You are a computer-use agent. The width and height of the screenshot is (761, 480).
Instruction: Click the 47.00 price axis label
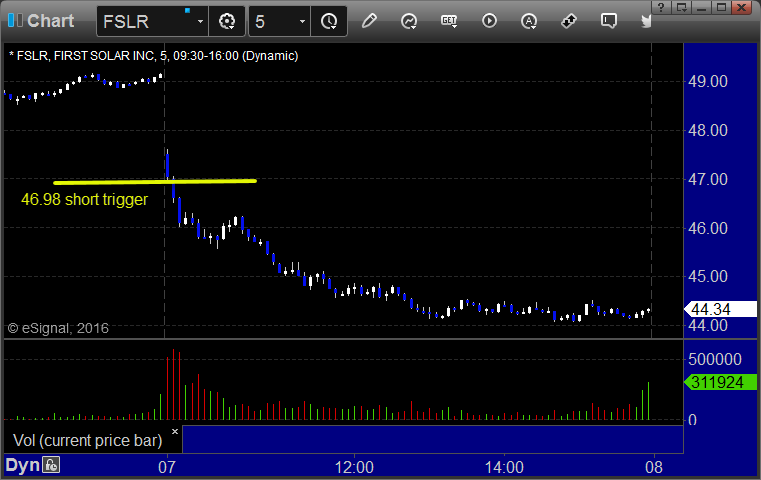(708, 179)
